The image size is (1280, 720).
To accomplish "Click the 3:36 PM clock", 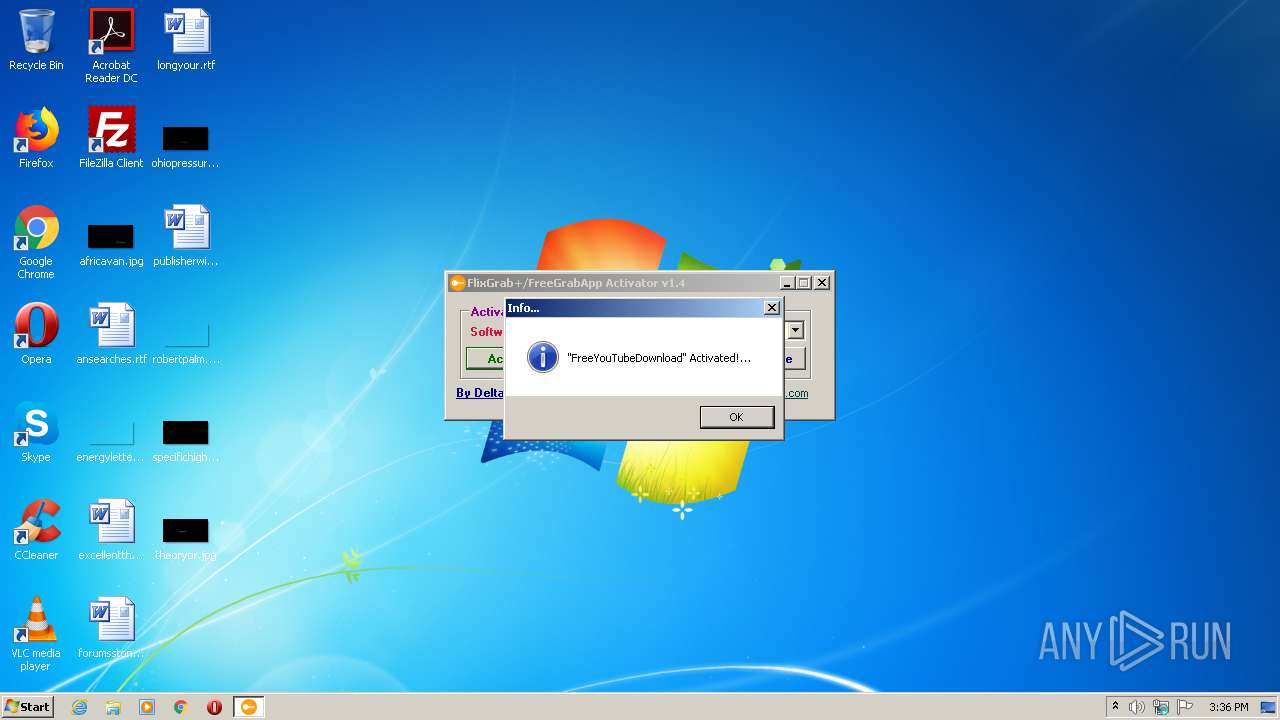I will click(1228, 707).
